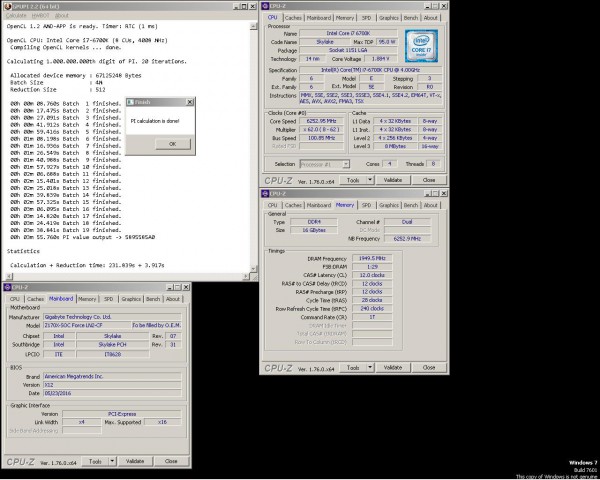Open Graphics tab in top CPU-Z window
The image size is (600, 480).
click(389, 18)
